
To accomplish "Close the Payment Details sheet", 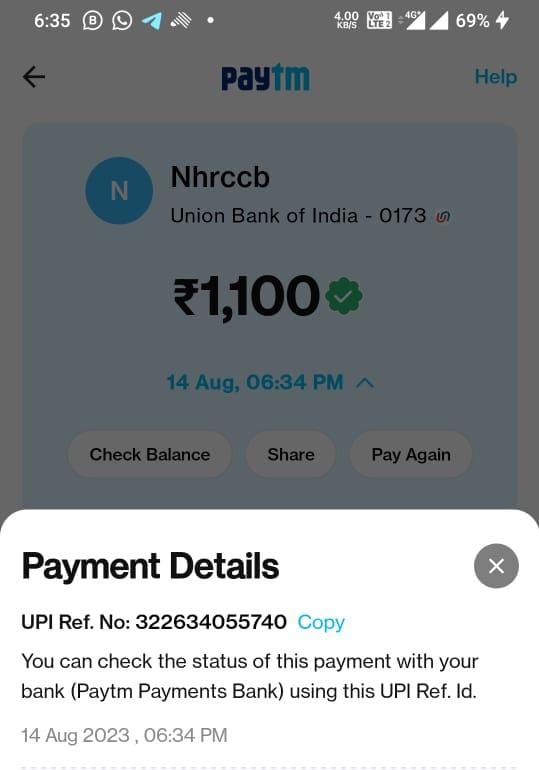I will click(496, 566).
